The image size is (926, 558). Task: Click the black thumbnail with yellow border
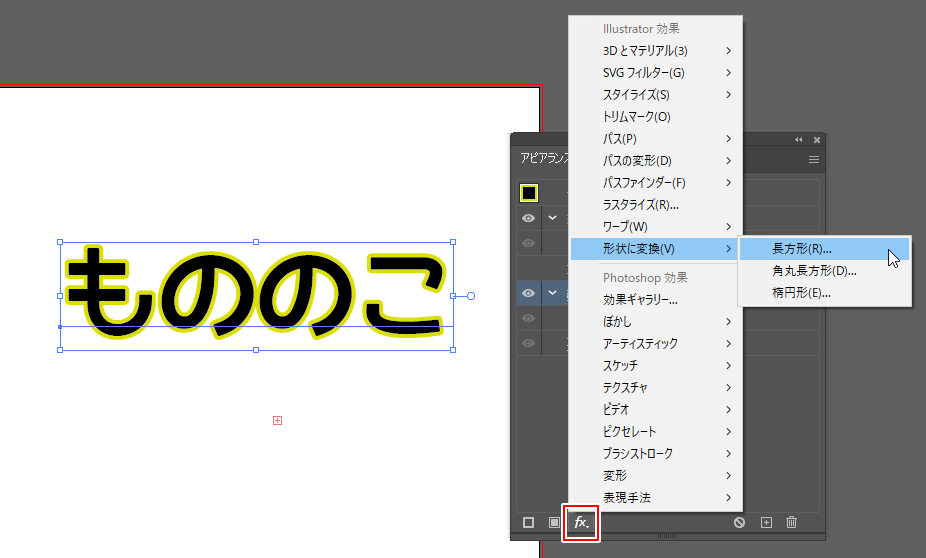click(x=529, y=193)
